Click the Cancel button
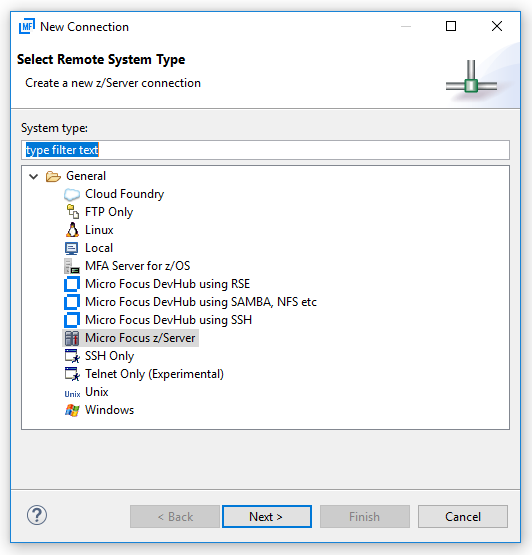This screenshot has height=555, width=532. pos(463,517)
